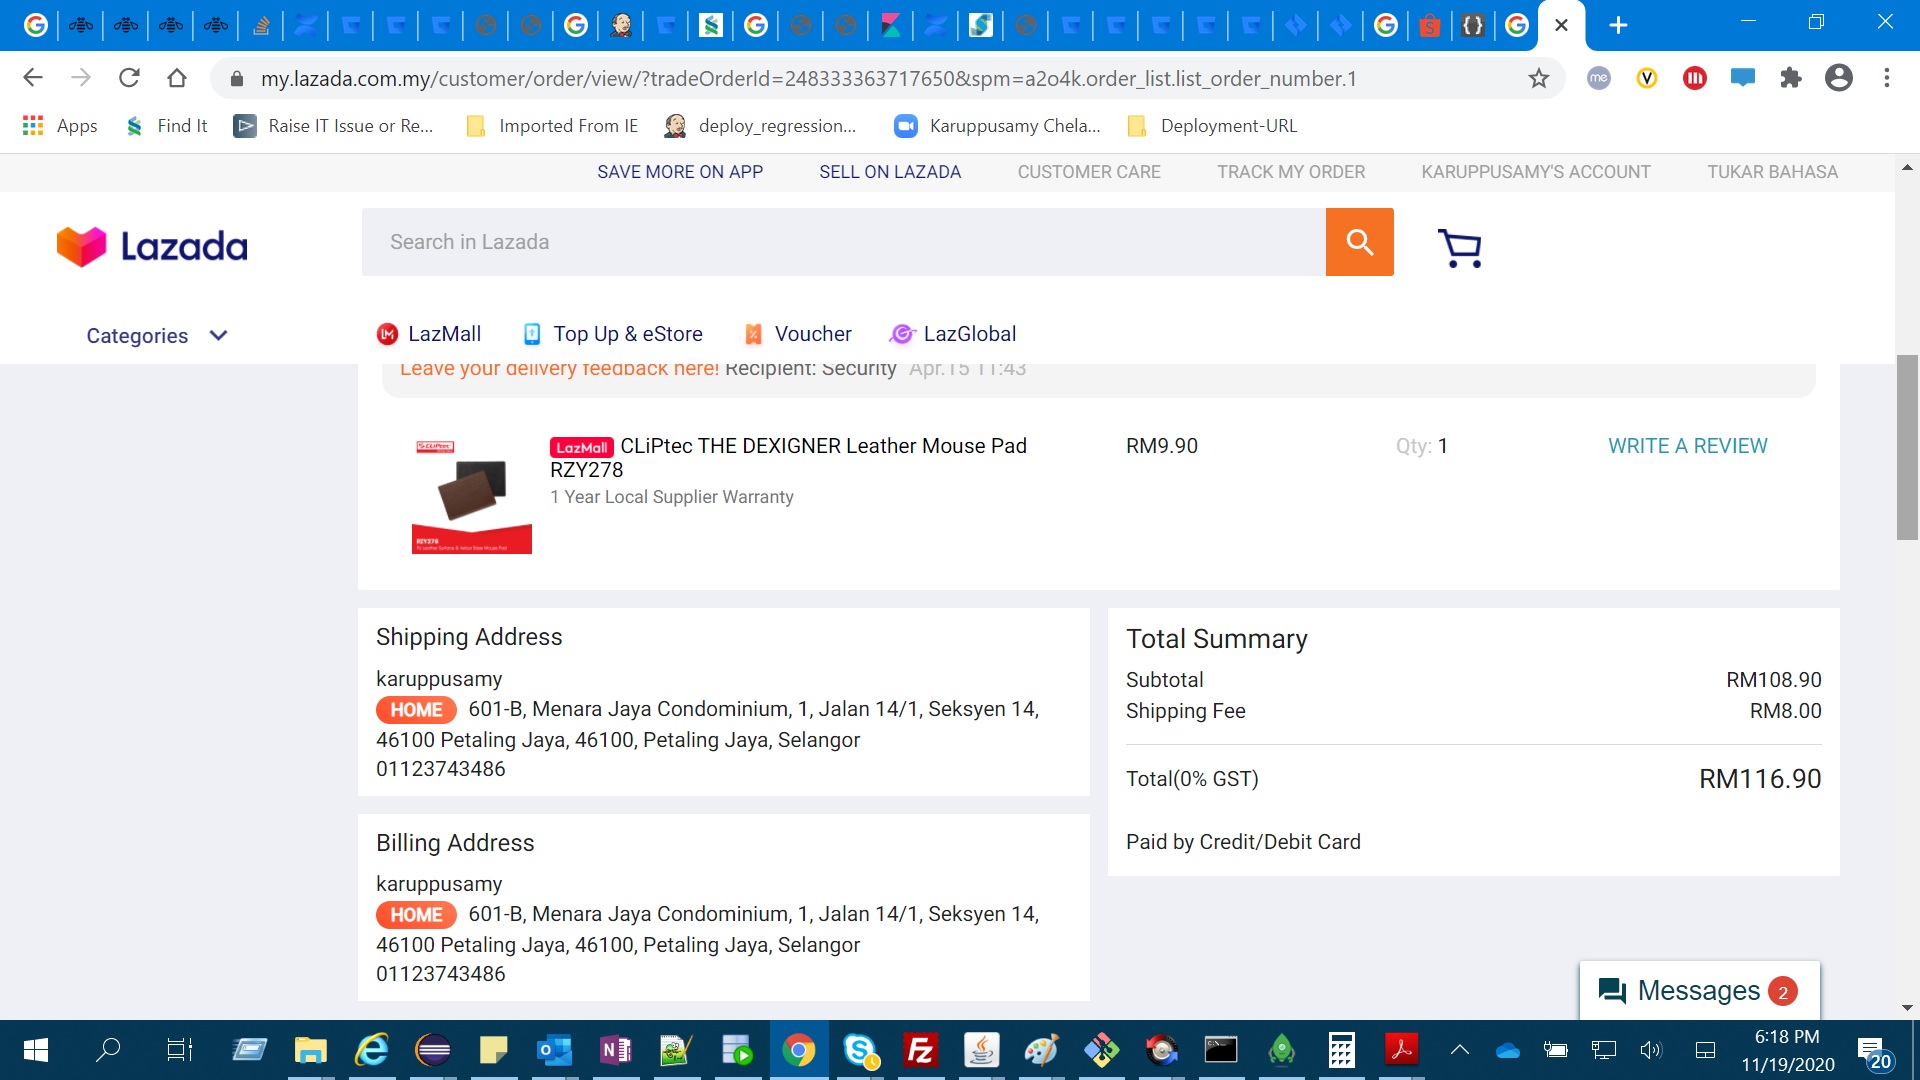Open Command Prompt from the taskbar

click(1221, 1050)
